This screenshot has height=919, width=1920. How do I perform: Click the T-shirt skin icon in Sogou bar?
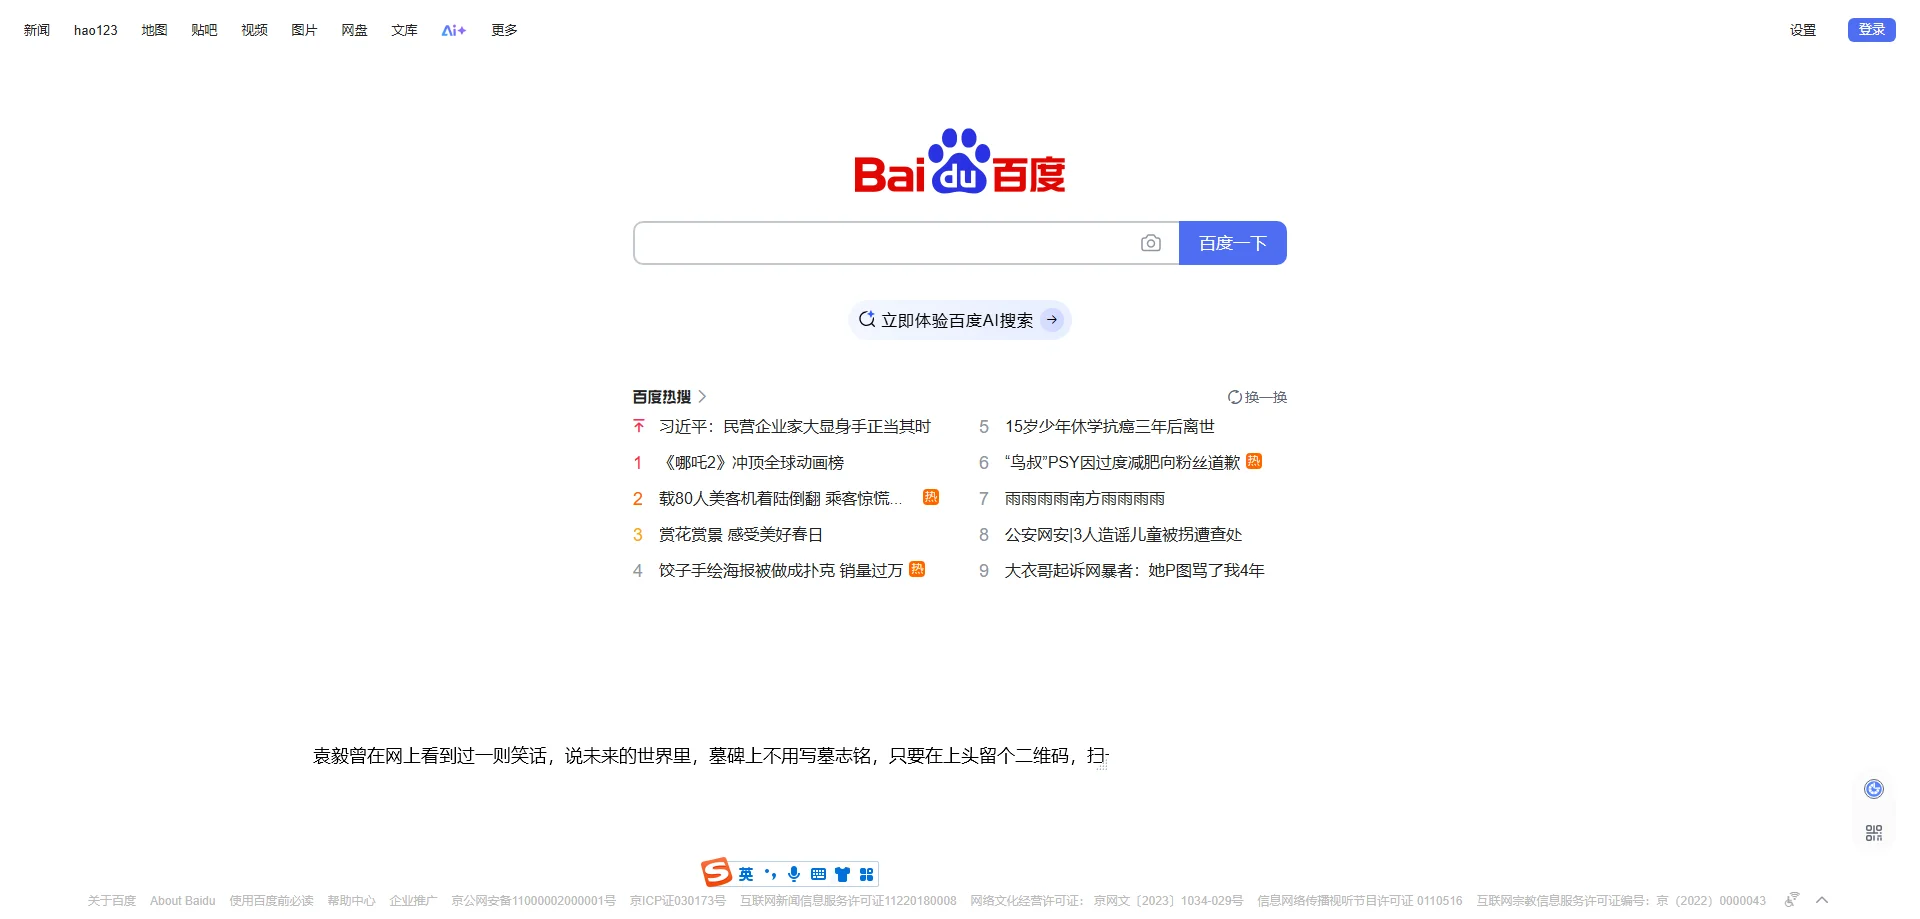tap(843, 873)
